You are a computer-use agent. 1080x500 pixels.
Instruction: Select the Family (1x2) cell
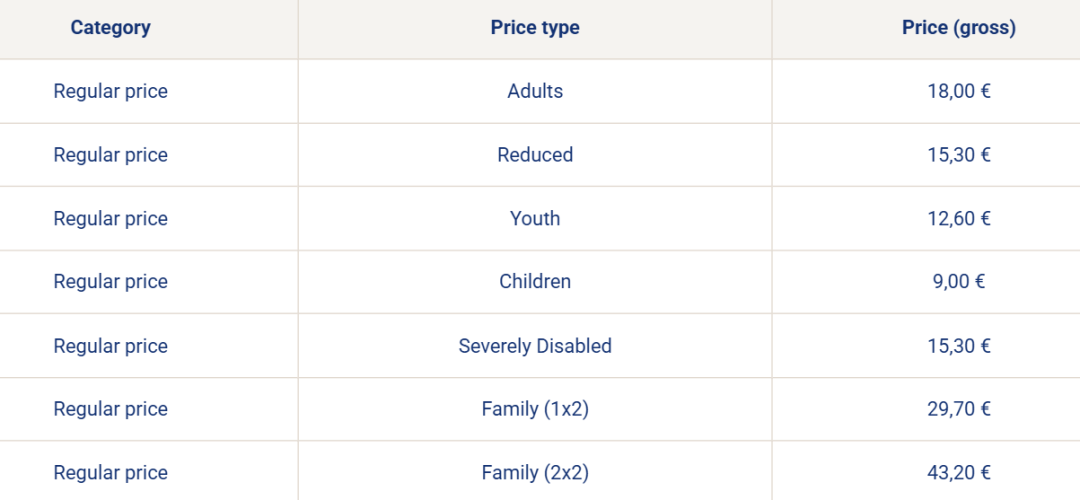click(x=535, y=409)
